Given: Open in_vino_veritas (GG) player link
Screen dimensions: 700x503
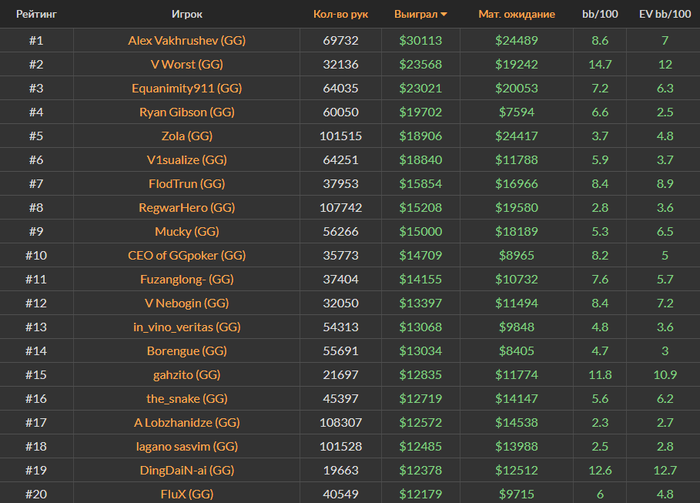Looking at the screenshot, I should point(187,327).
